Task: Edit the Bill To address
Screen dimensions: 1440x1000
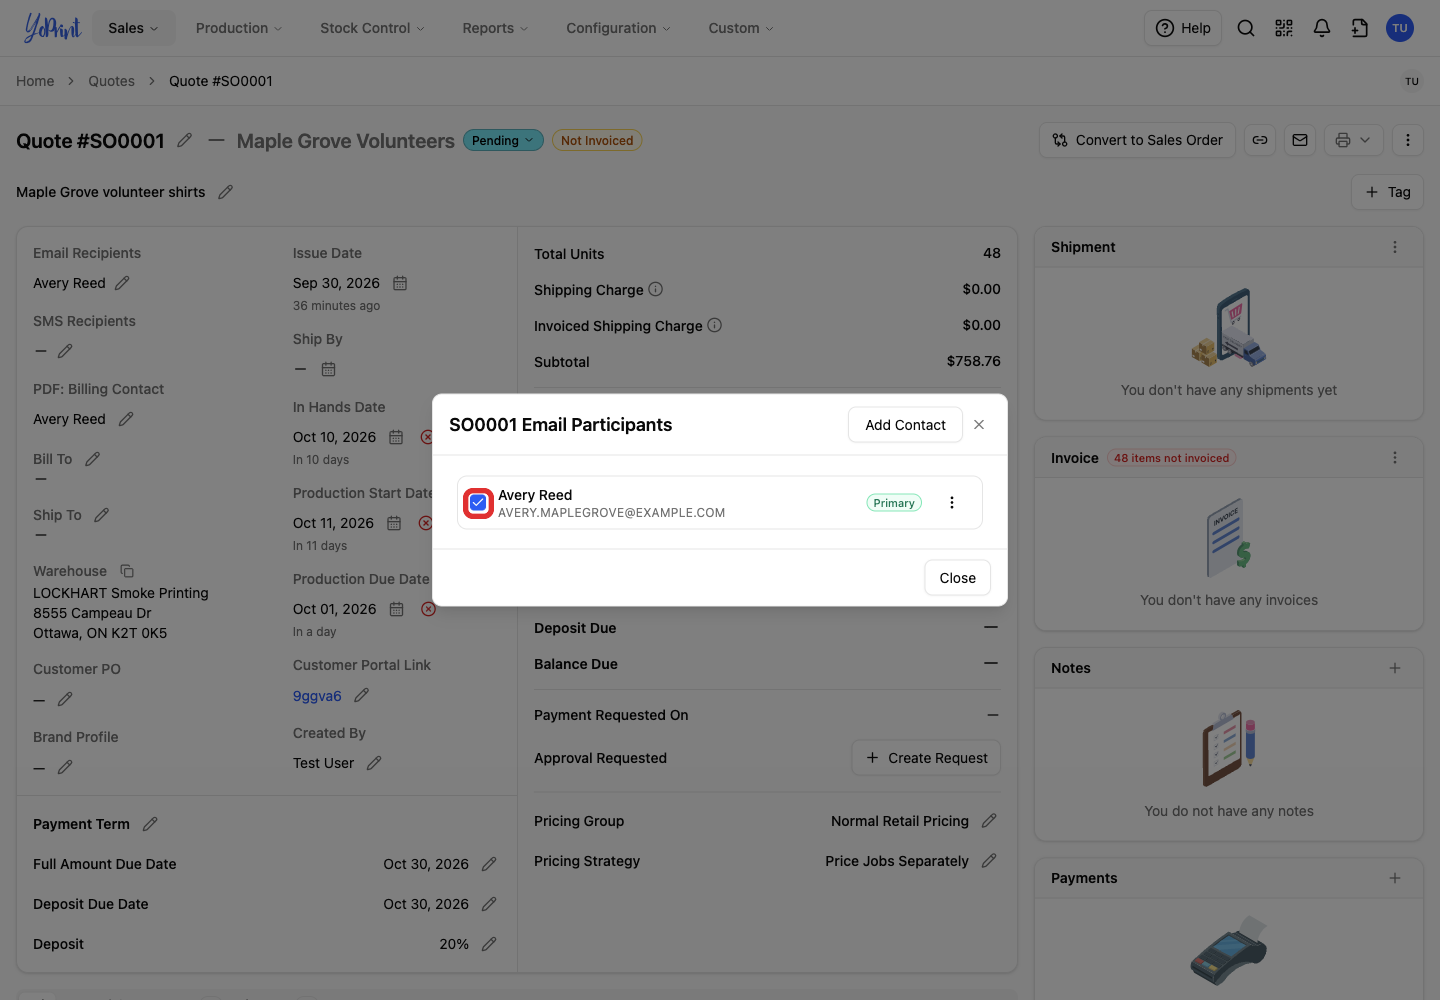Action: tap(93, 459)
